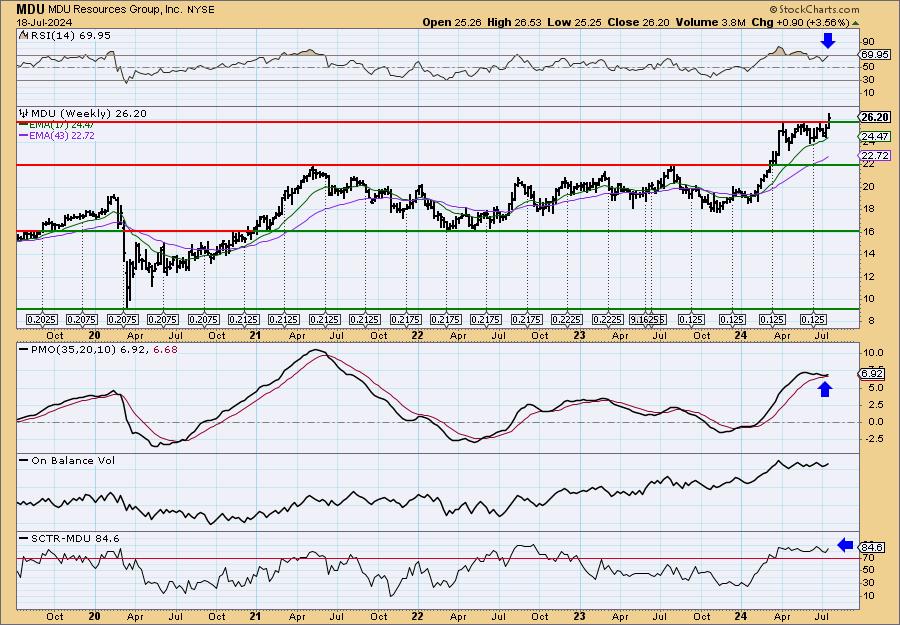
Task: Click the 9.16255 dividend label
Action: 647,320
